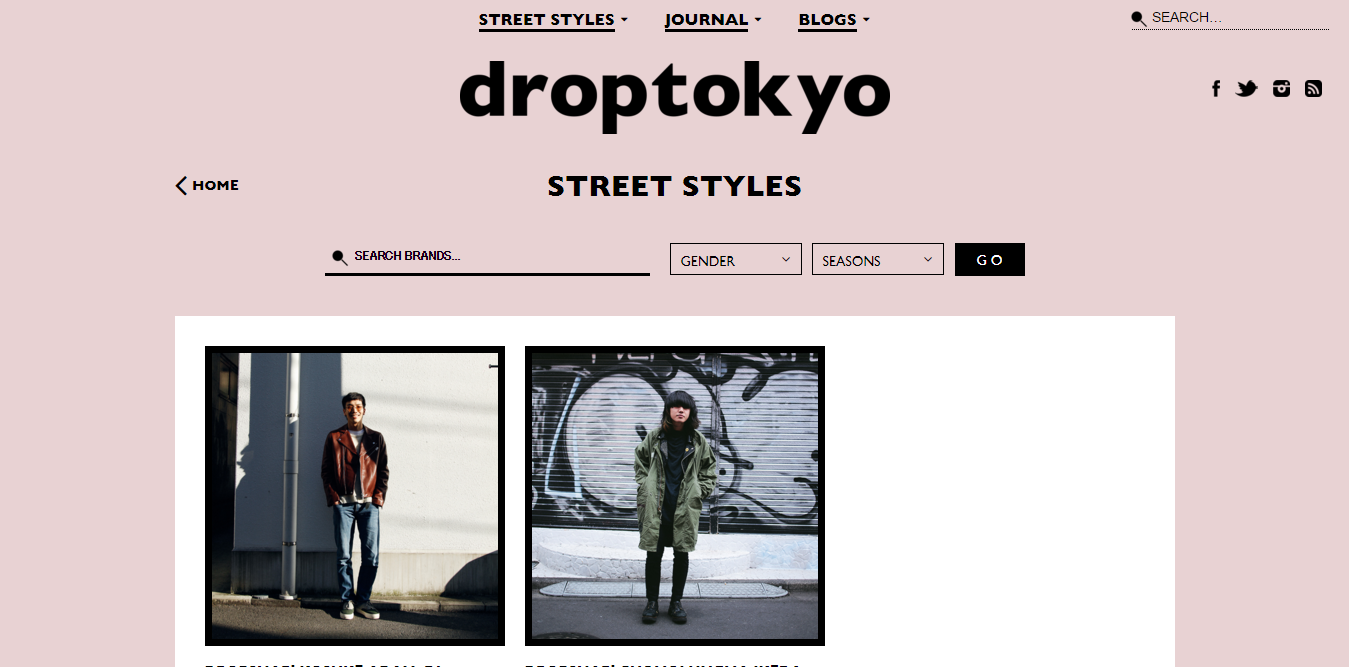
Task: Click the back chevron next to Home
Action: (181, 185)
